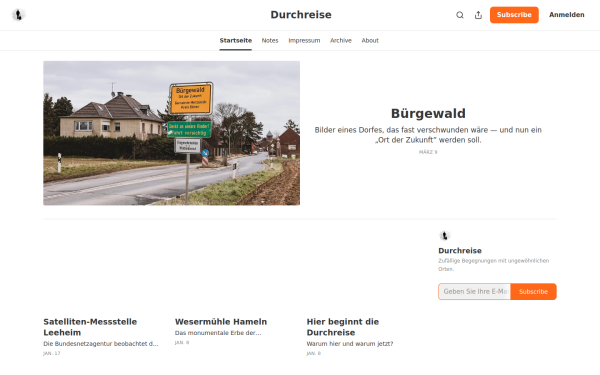The height and width of the screenshot is (375, 600).
Task: Click 'Zufällige Begegnungen mit ungewöhnlichen Orten.' tagline
Action: coord(493,265)
